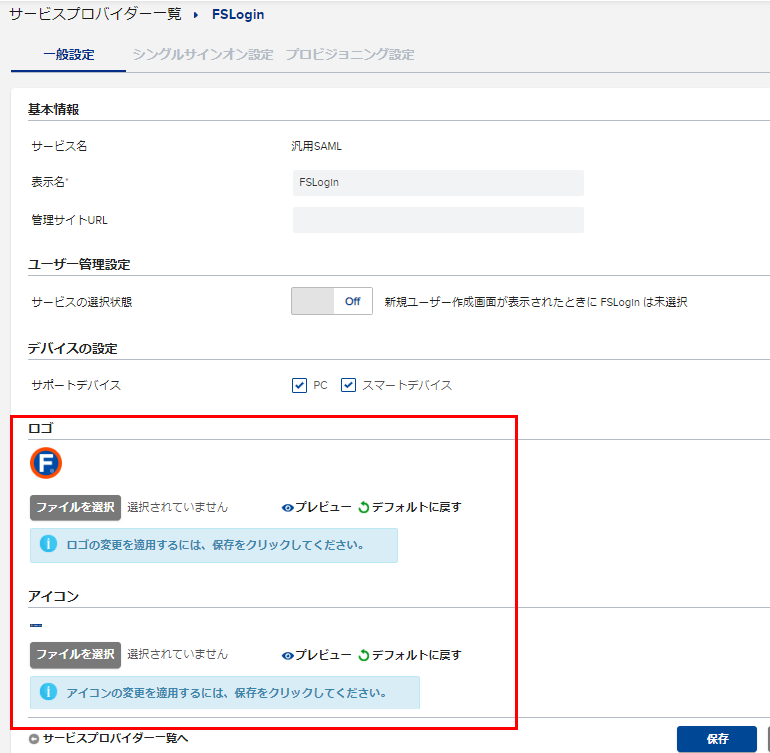Switch to プロビジョニング設定 tab
The image size is (770, 753).
tap(350, 55)
